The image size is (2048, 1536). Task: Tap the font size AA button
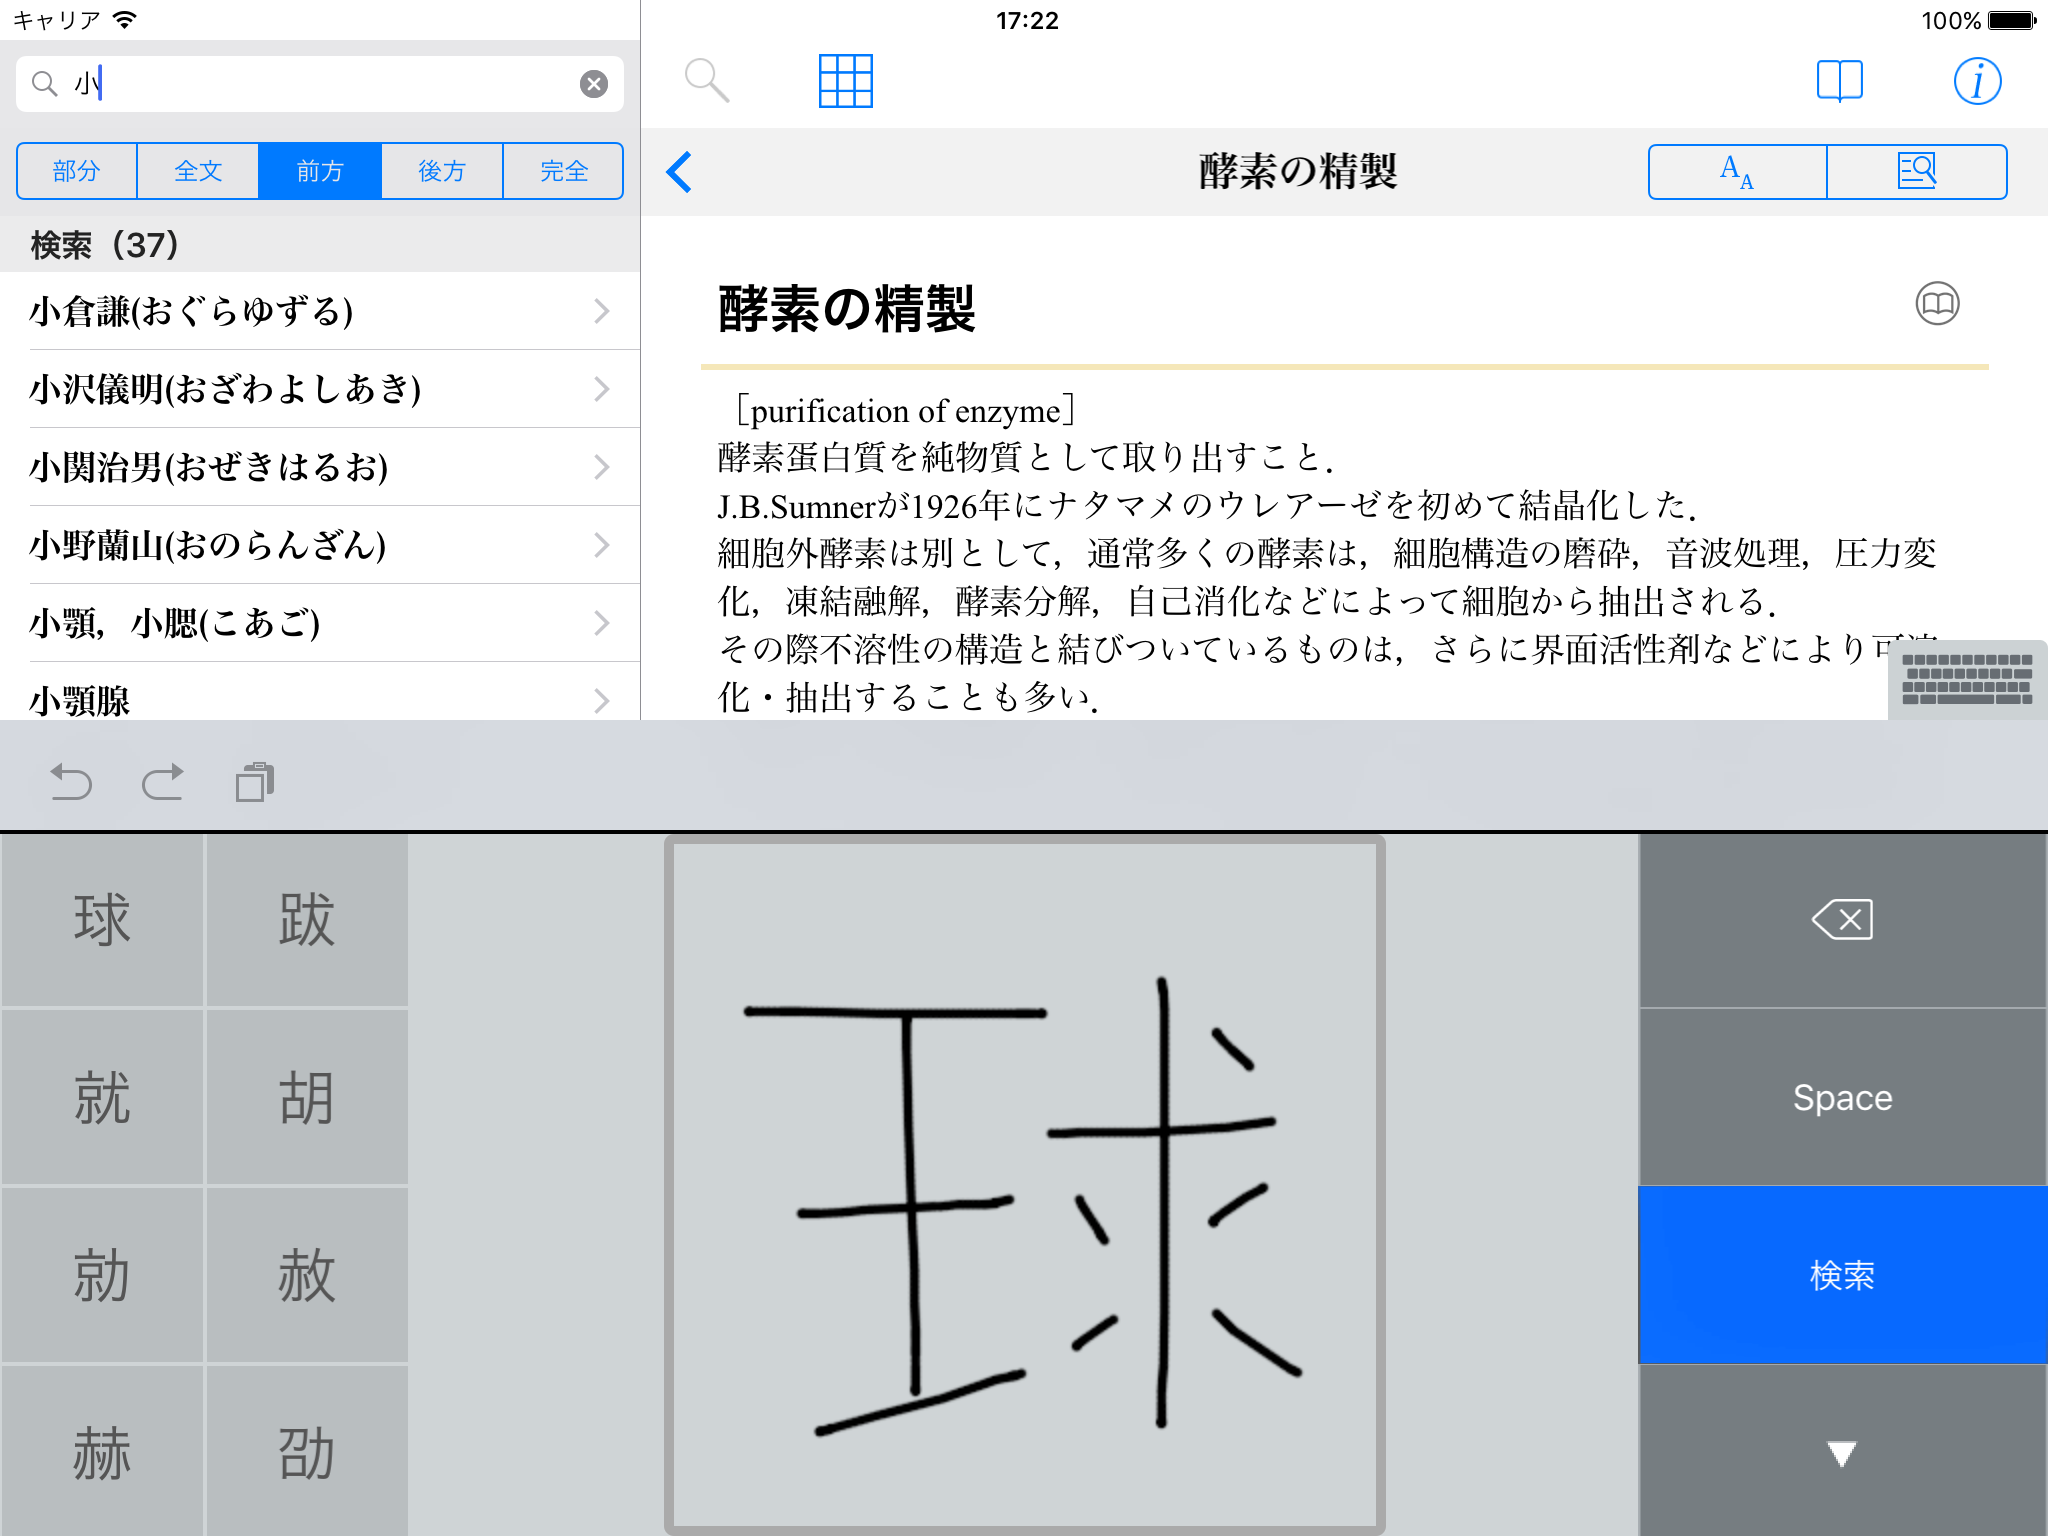[1737, 172]
